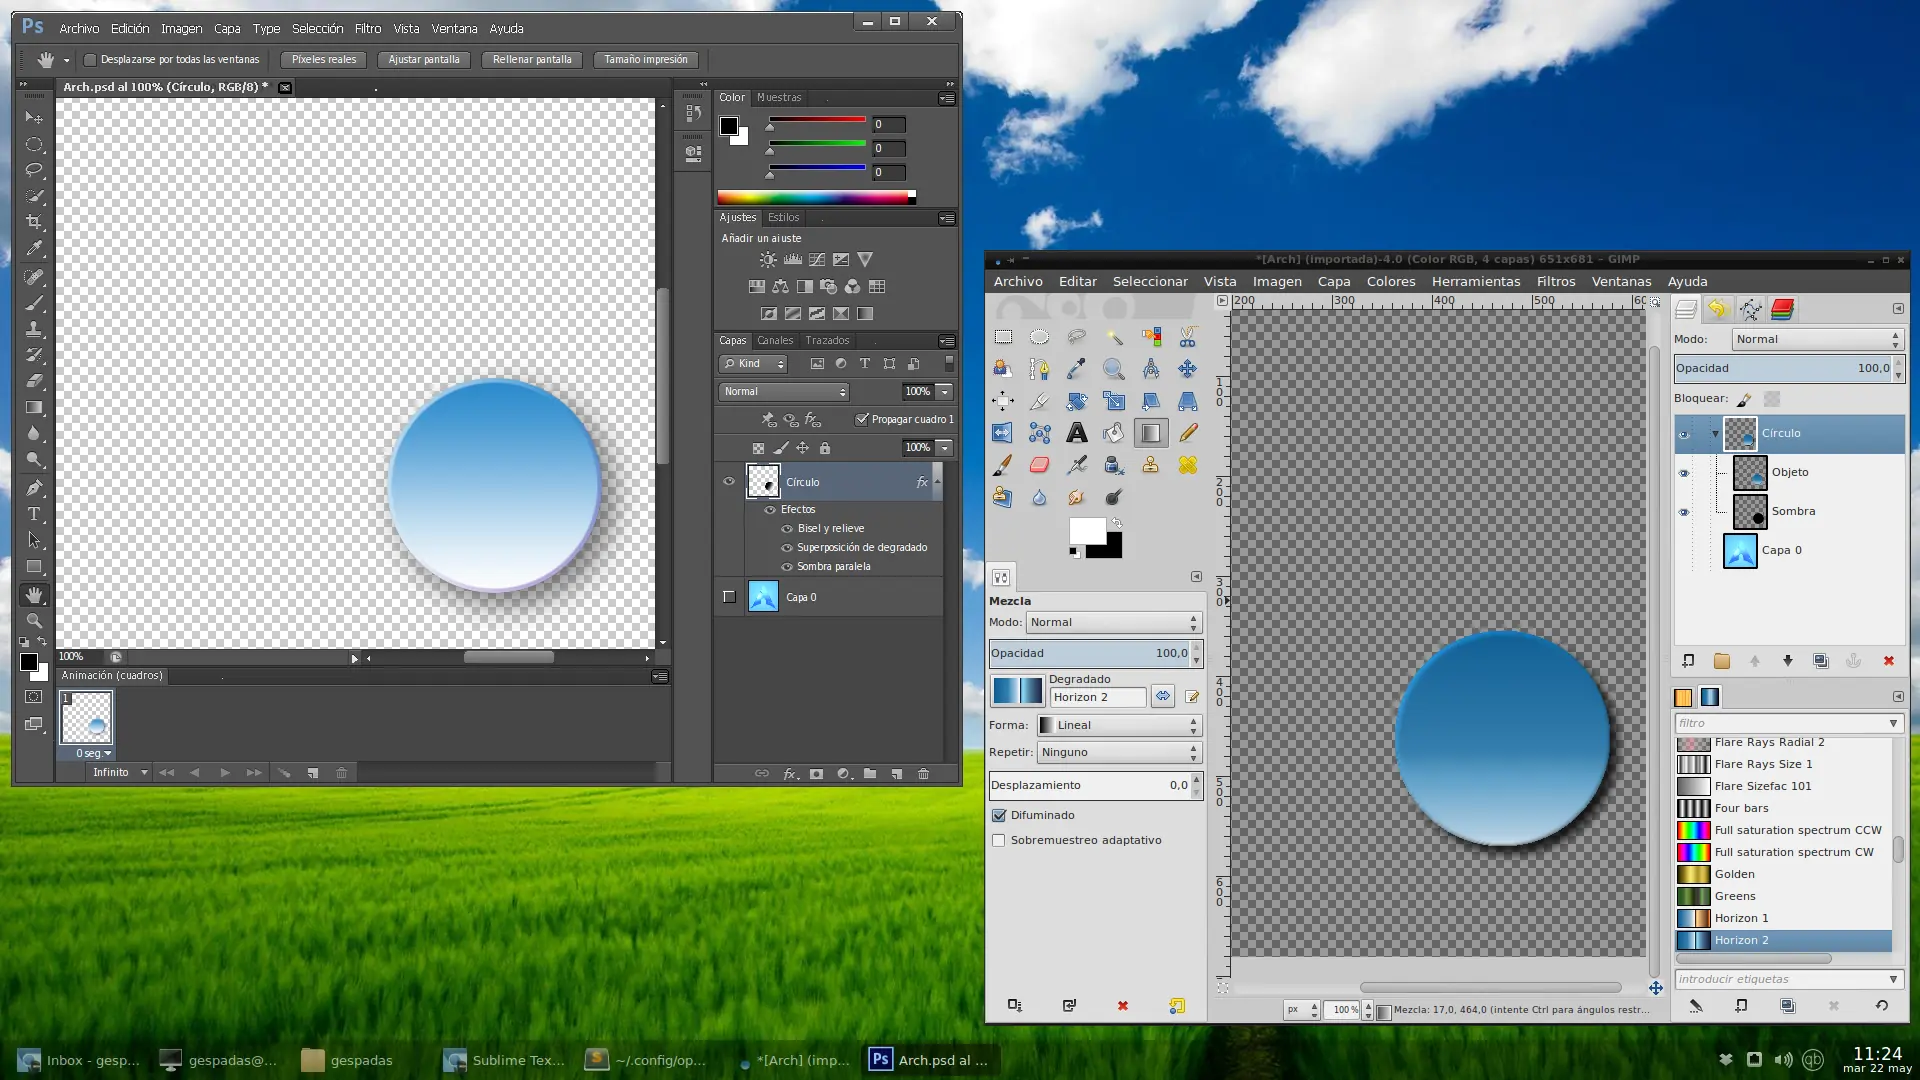This screenshot has height=1080, width=1920.
Task: Select GIMP Pencil tool
Action: (x=1187, y=433)
